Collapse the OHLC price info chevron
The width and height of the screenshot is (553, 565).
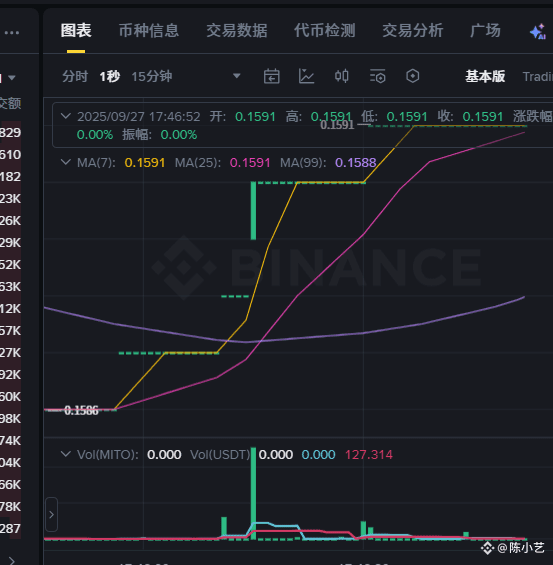(x=66, y=116)
